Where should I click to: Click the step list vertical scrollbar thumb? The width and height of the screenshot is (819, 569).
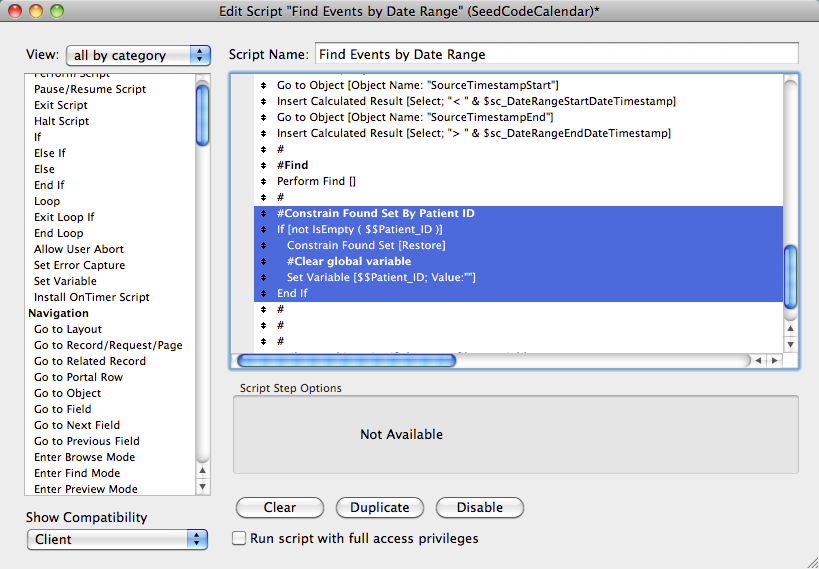(x=203, y=115)
